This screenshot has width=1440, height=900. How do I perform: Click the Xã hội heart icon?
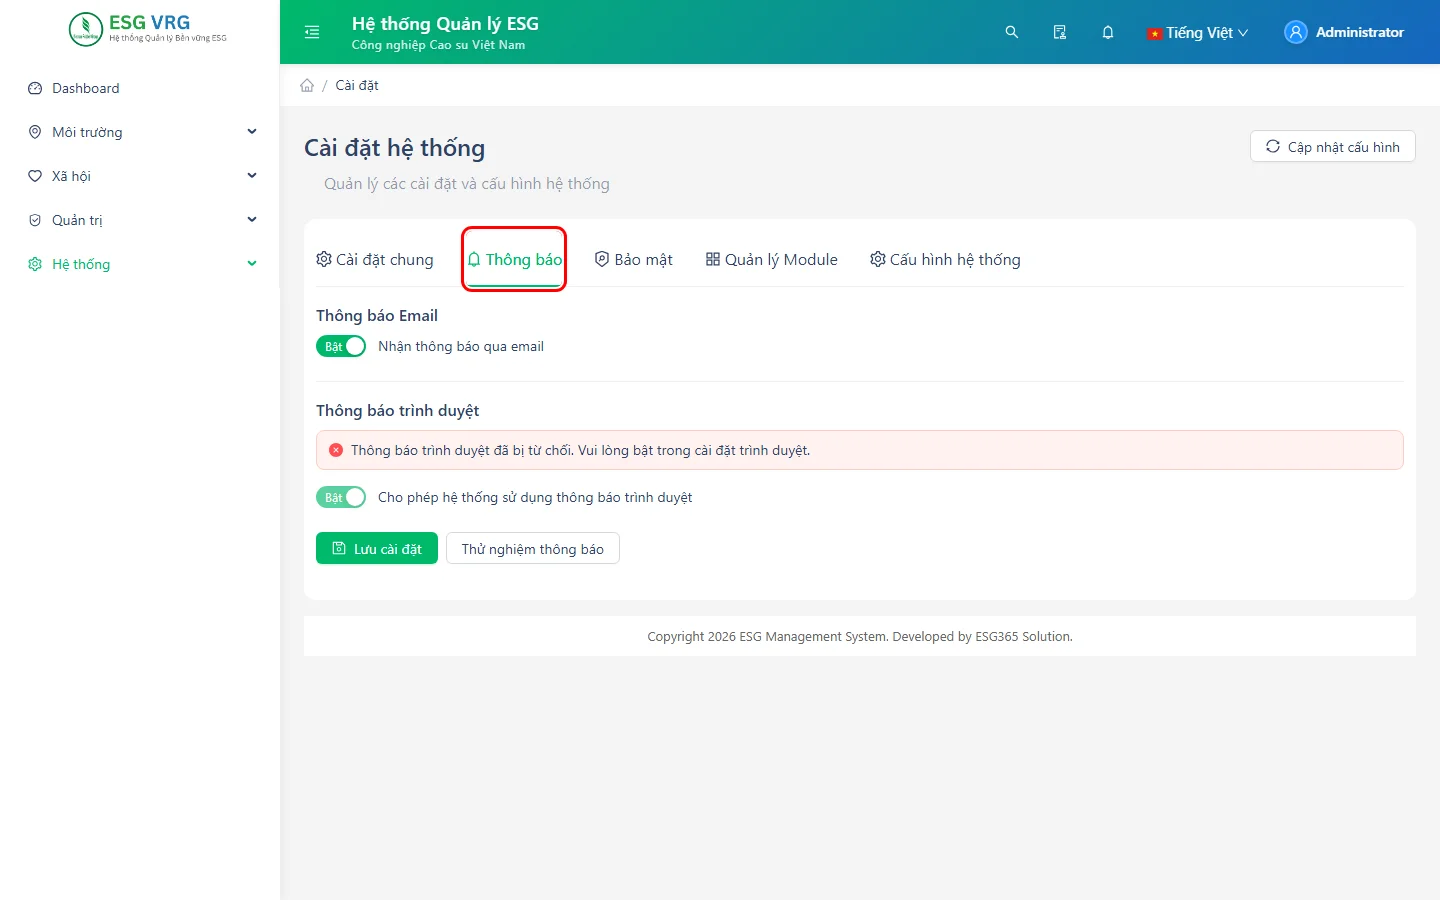(35, 176)
